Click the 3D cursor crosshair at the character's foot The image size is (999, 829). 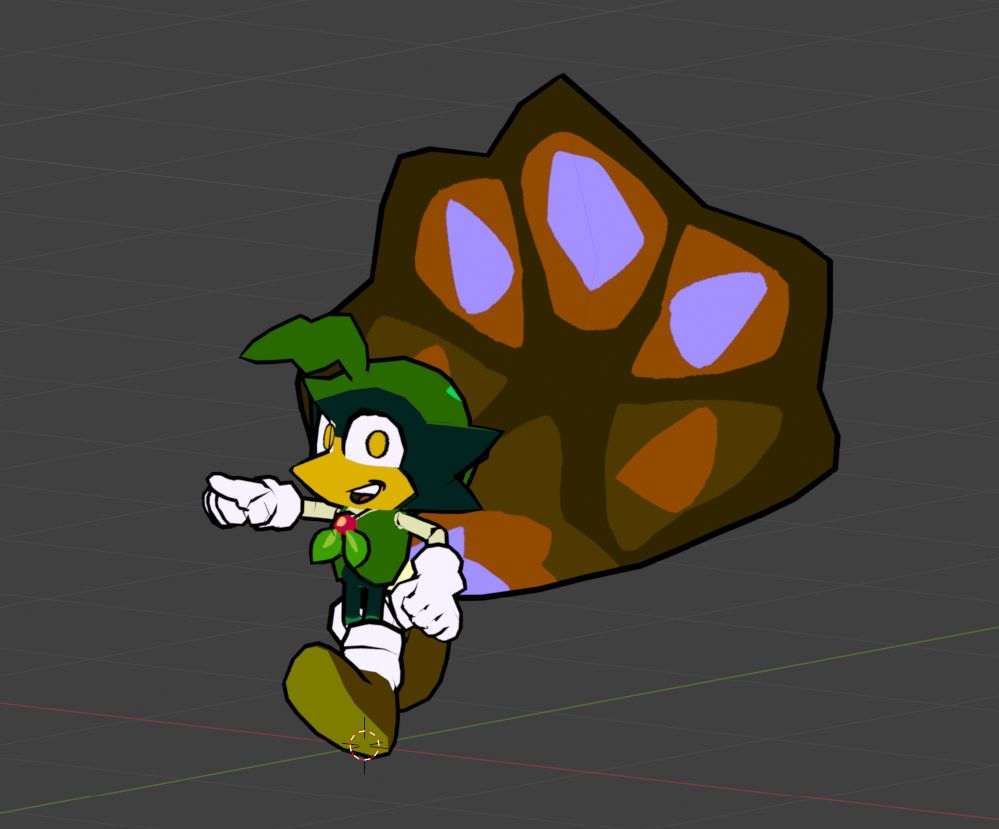365,745
